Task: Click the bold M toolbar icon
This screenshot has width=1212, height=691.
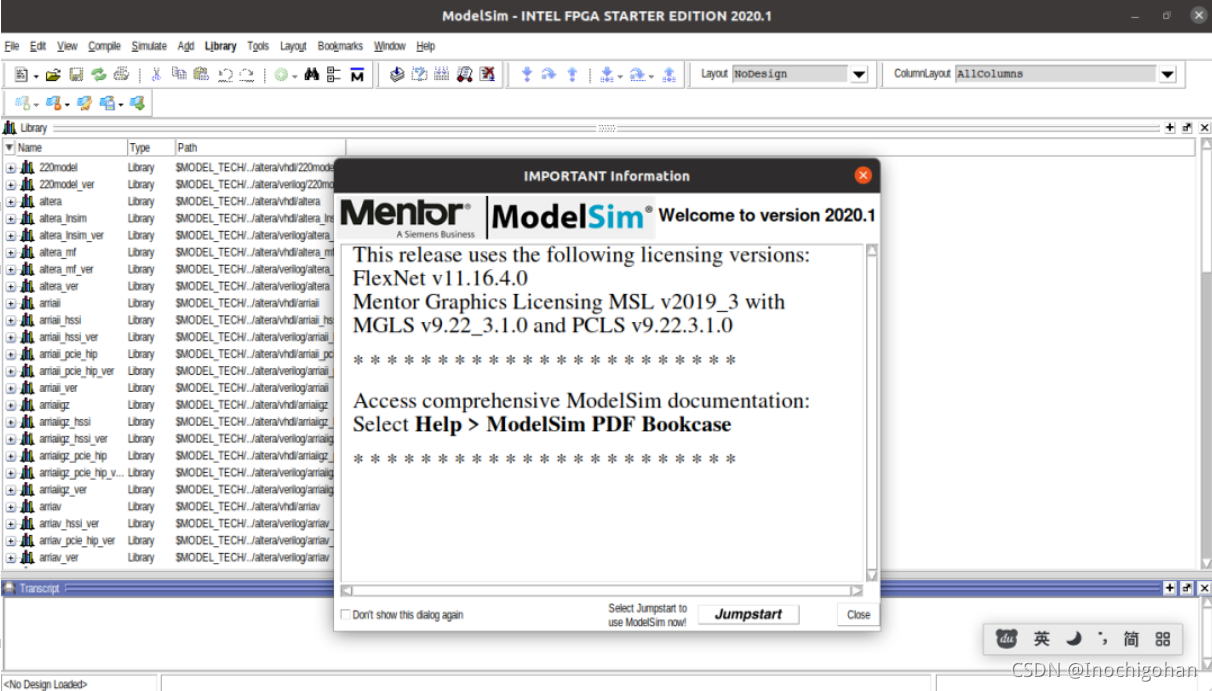Action: point(357,74)
